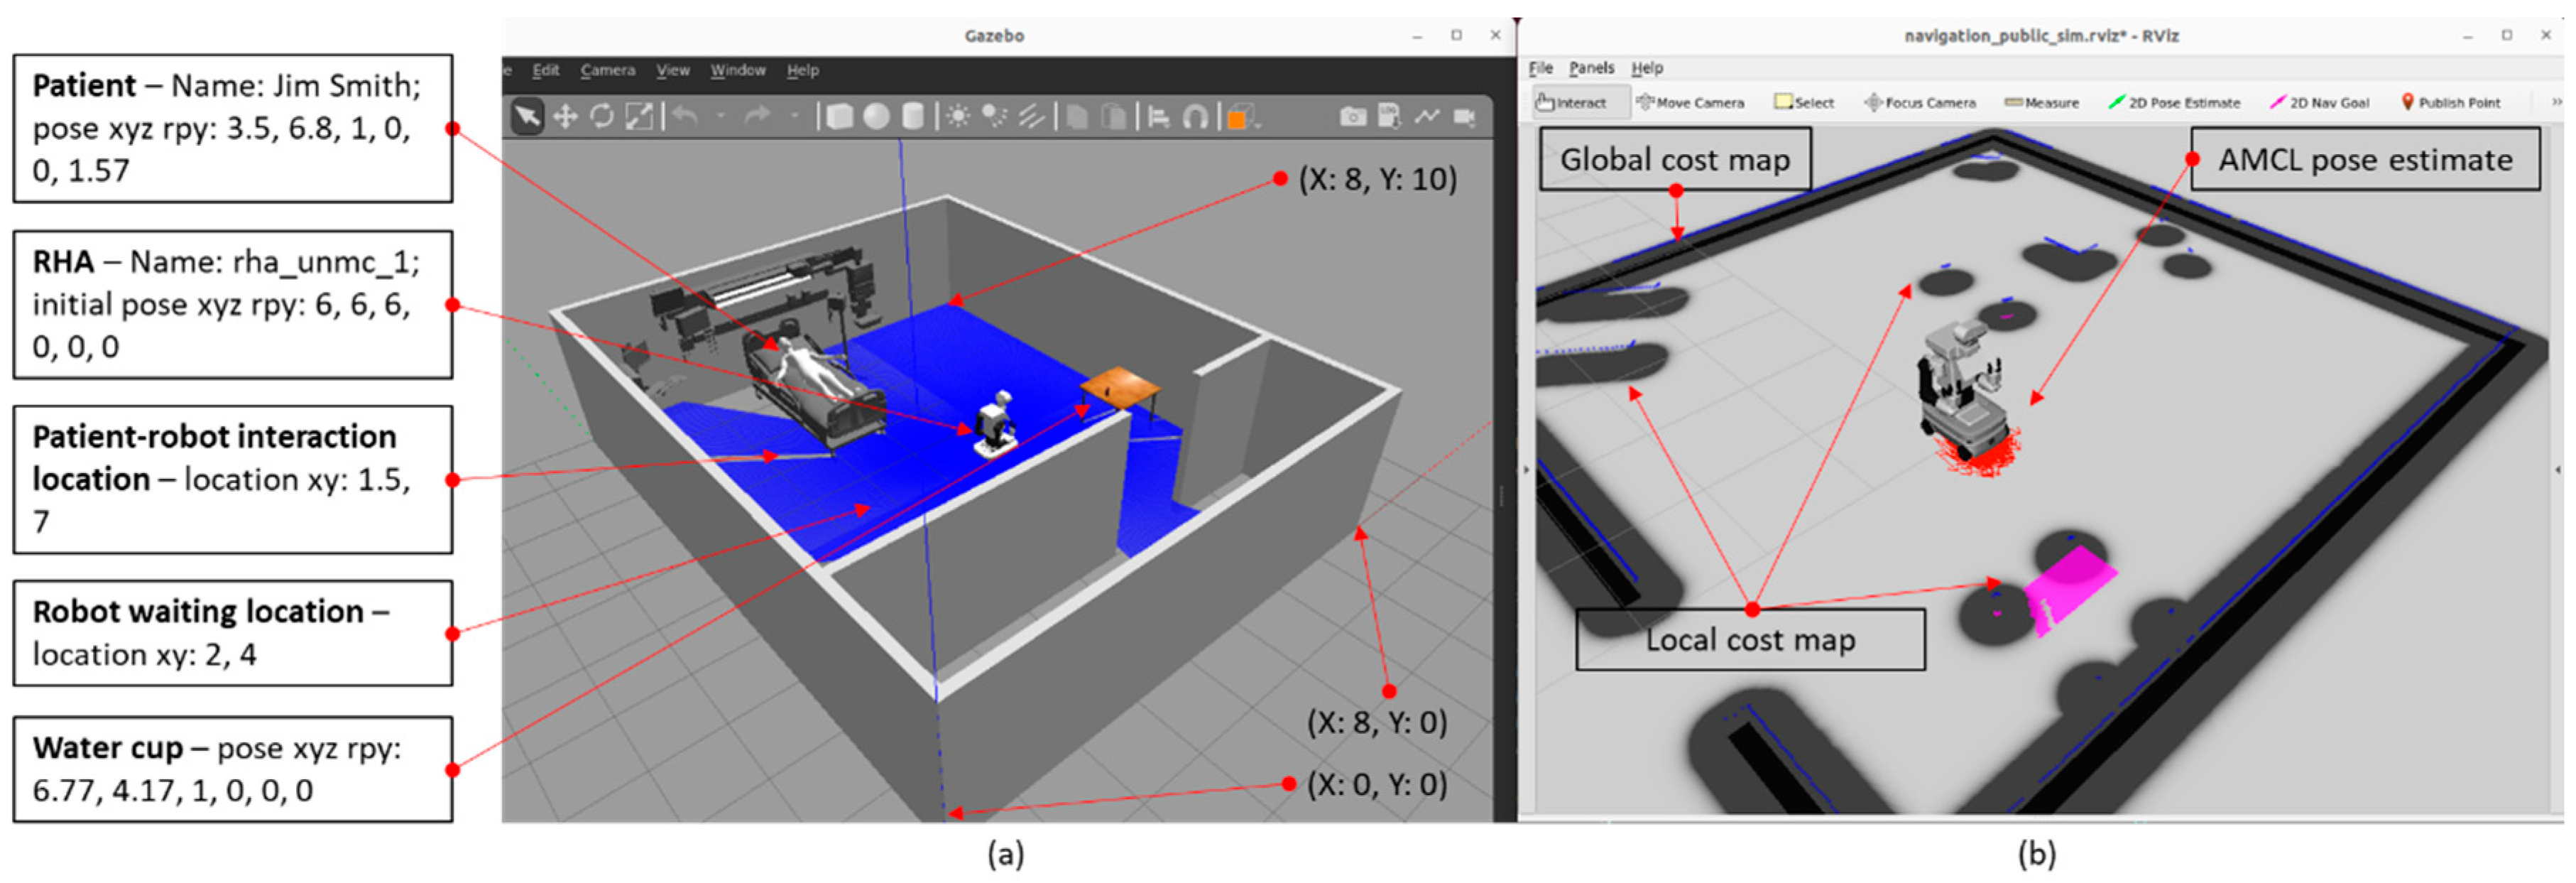Insert a sphere shape
Image resolution: width=2576 pixels, height=883 pixels.
(x=876, y=117)
